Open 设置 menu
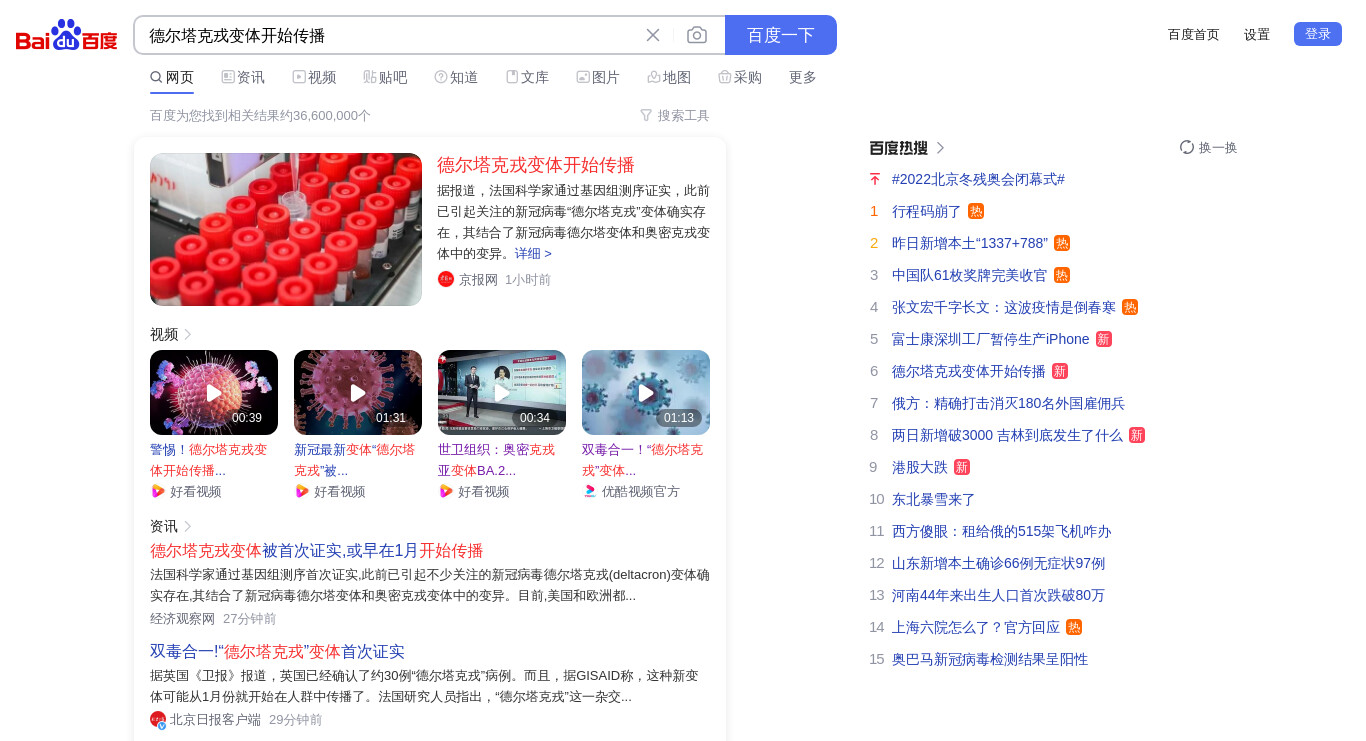The width and height of the screenshot is (1366, 741). 1257,34
